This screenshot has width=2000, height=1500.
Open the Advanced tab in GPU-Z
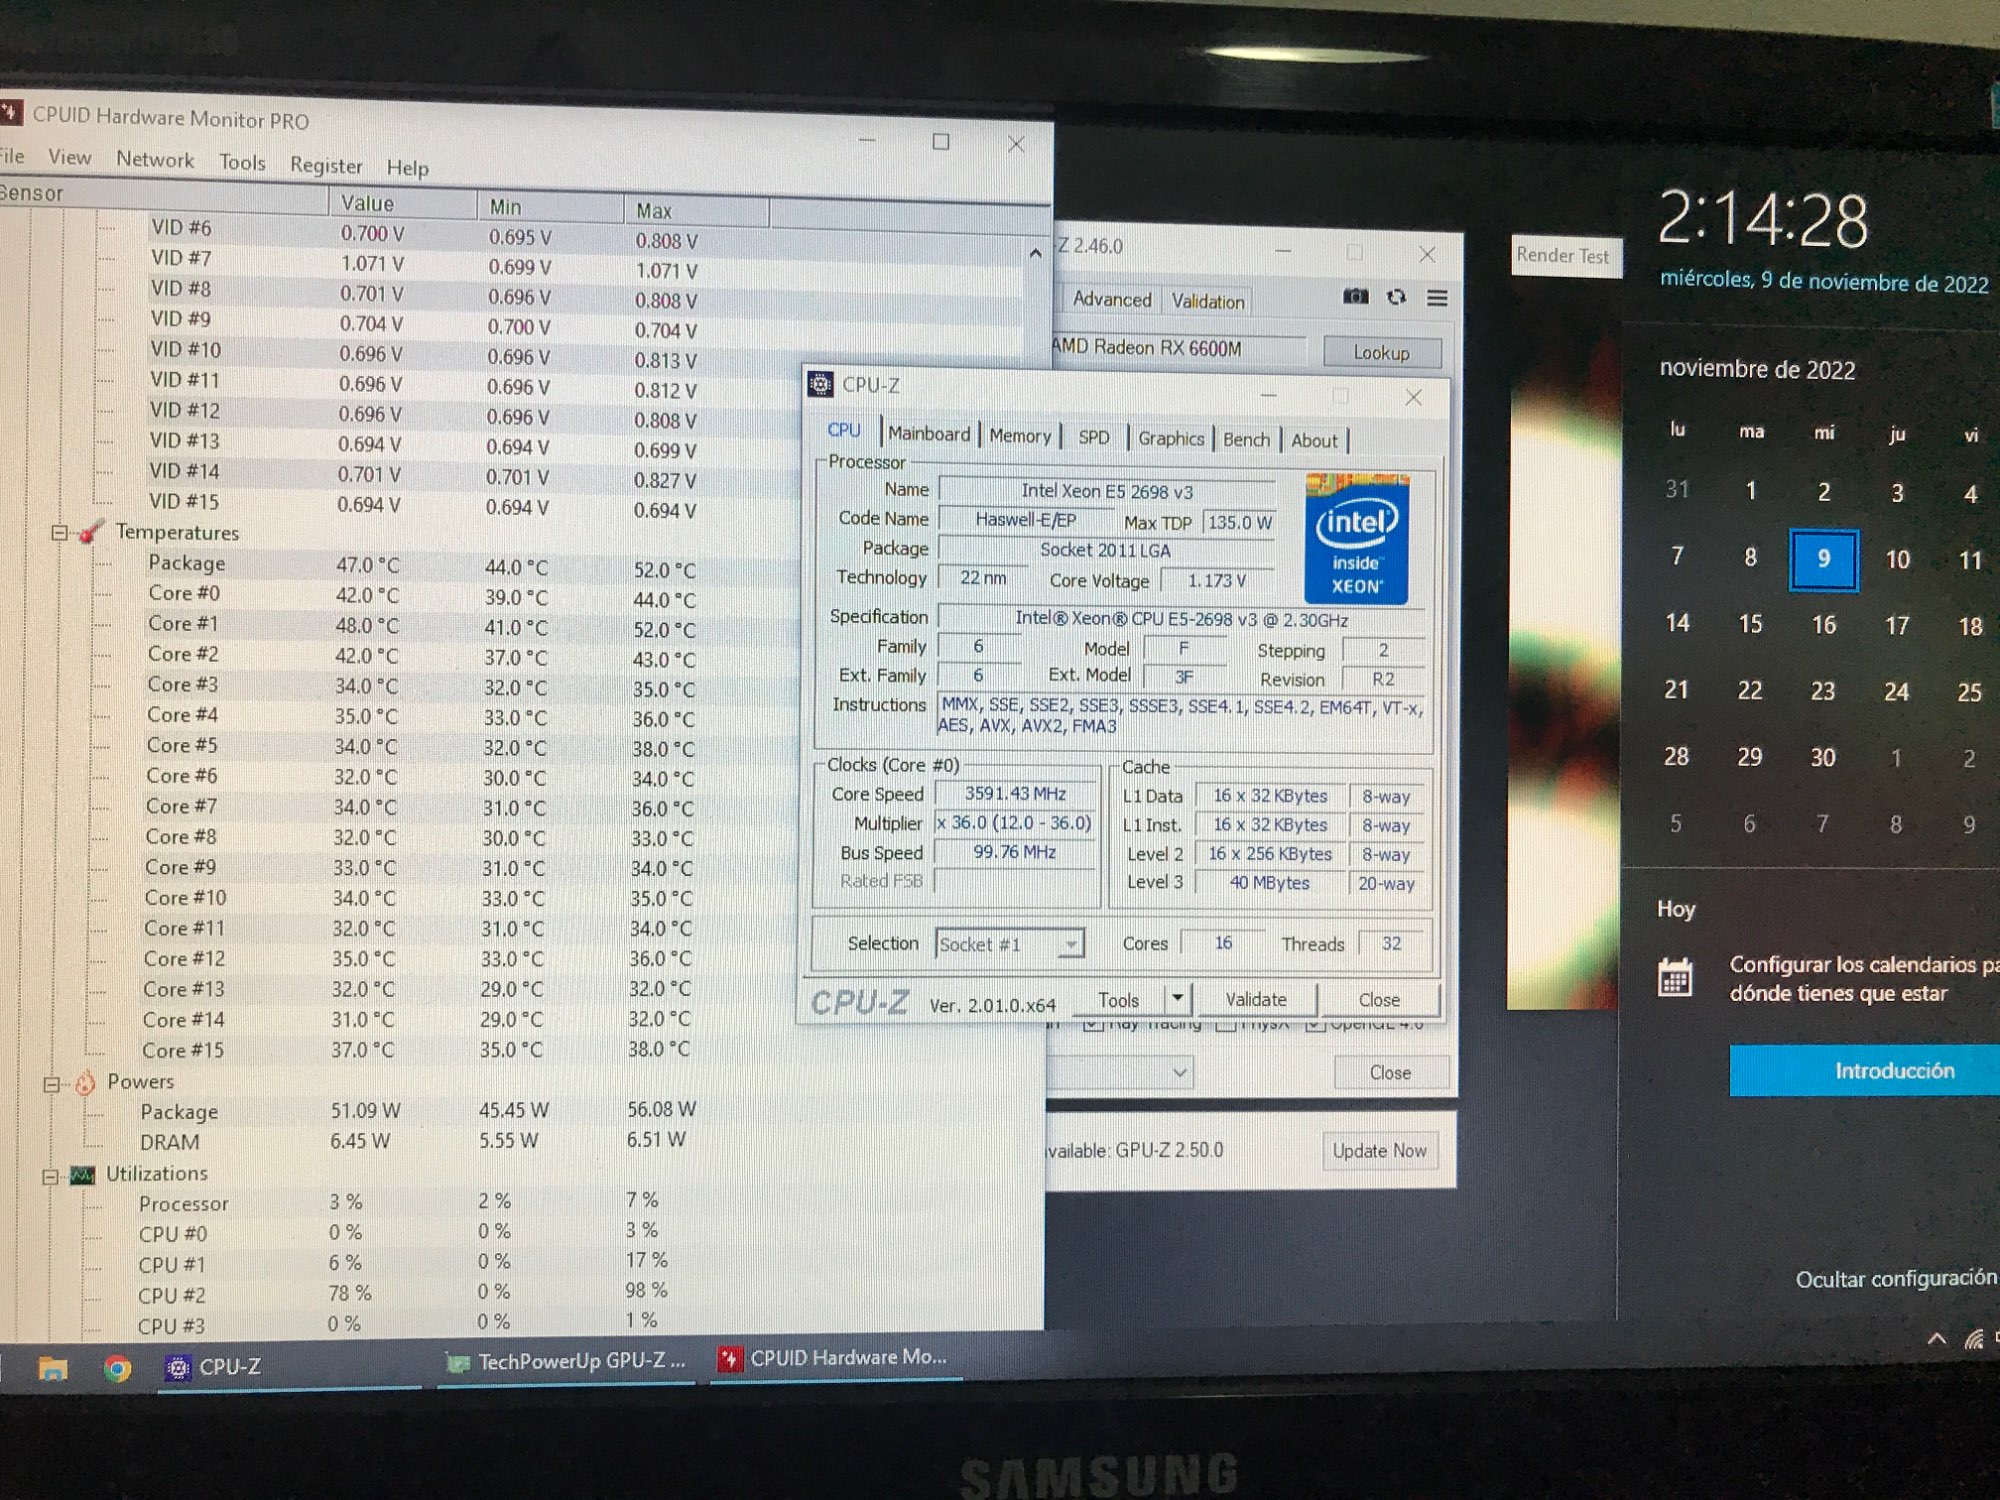(1112, 299)
